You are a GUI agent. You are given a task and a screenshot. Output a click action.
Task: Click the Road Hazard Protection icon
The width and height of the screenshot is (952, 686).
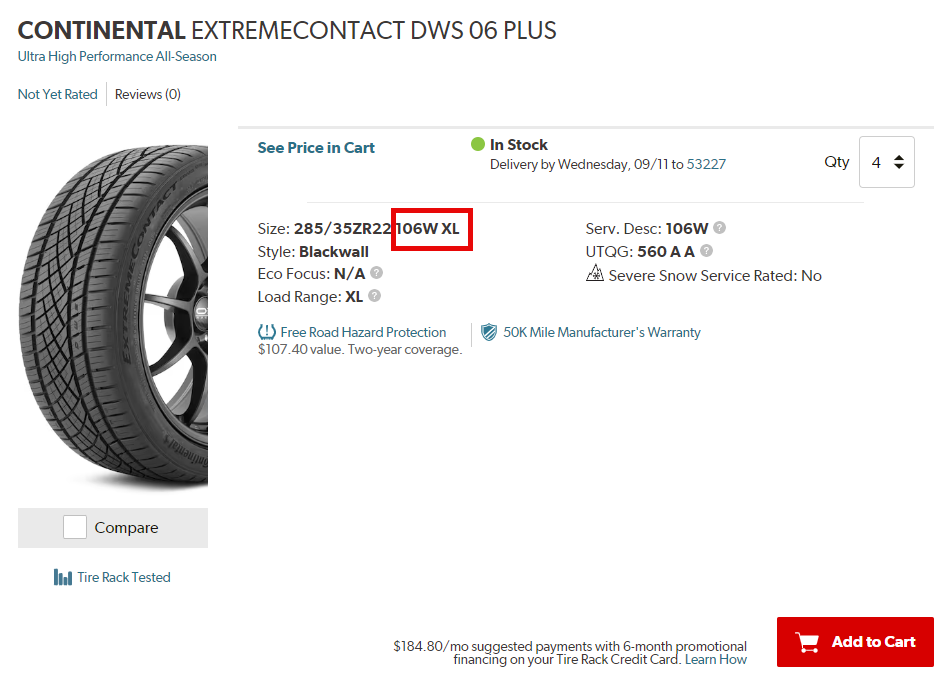click(266, 331)
